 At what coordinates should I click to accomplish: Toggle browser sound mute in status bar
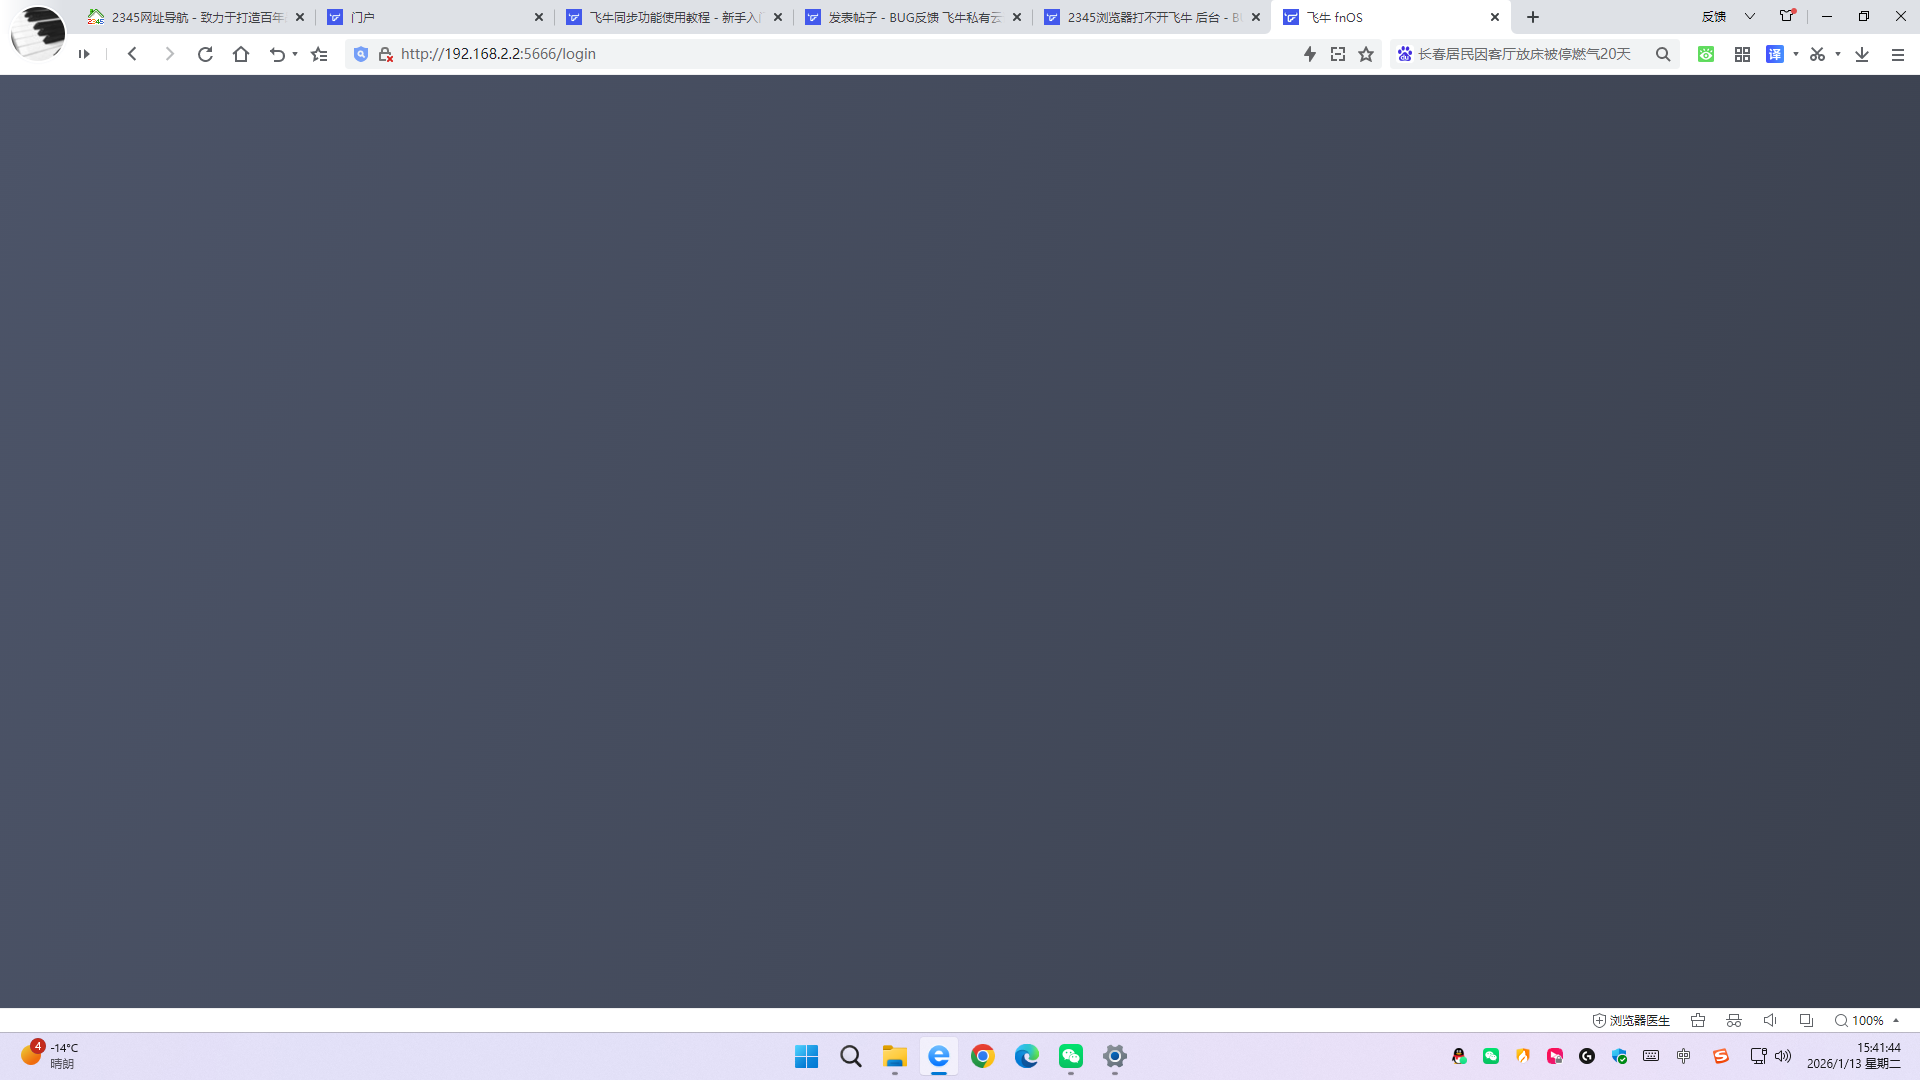pos(1770,1020)
